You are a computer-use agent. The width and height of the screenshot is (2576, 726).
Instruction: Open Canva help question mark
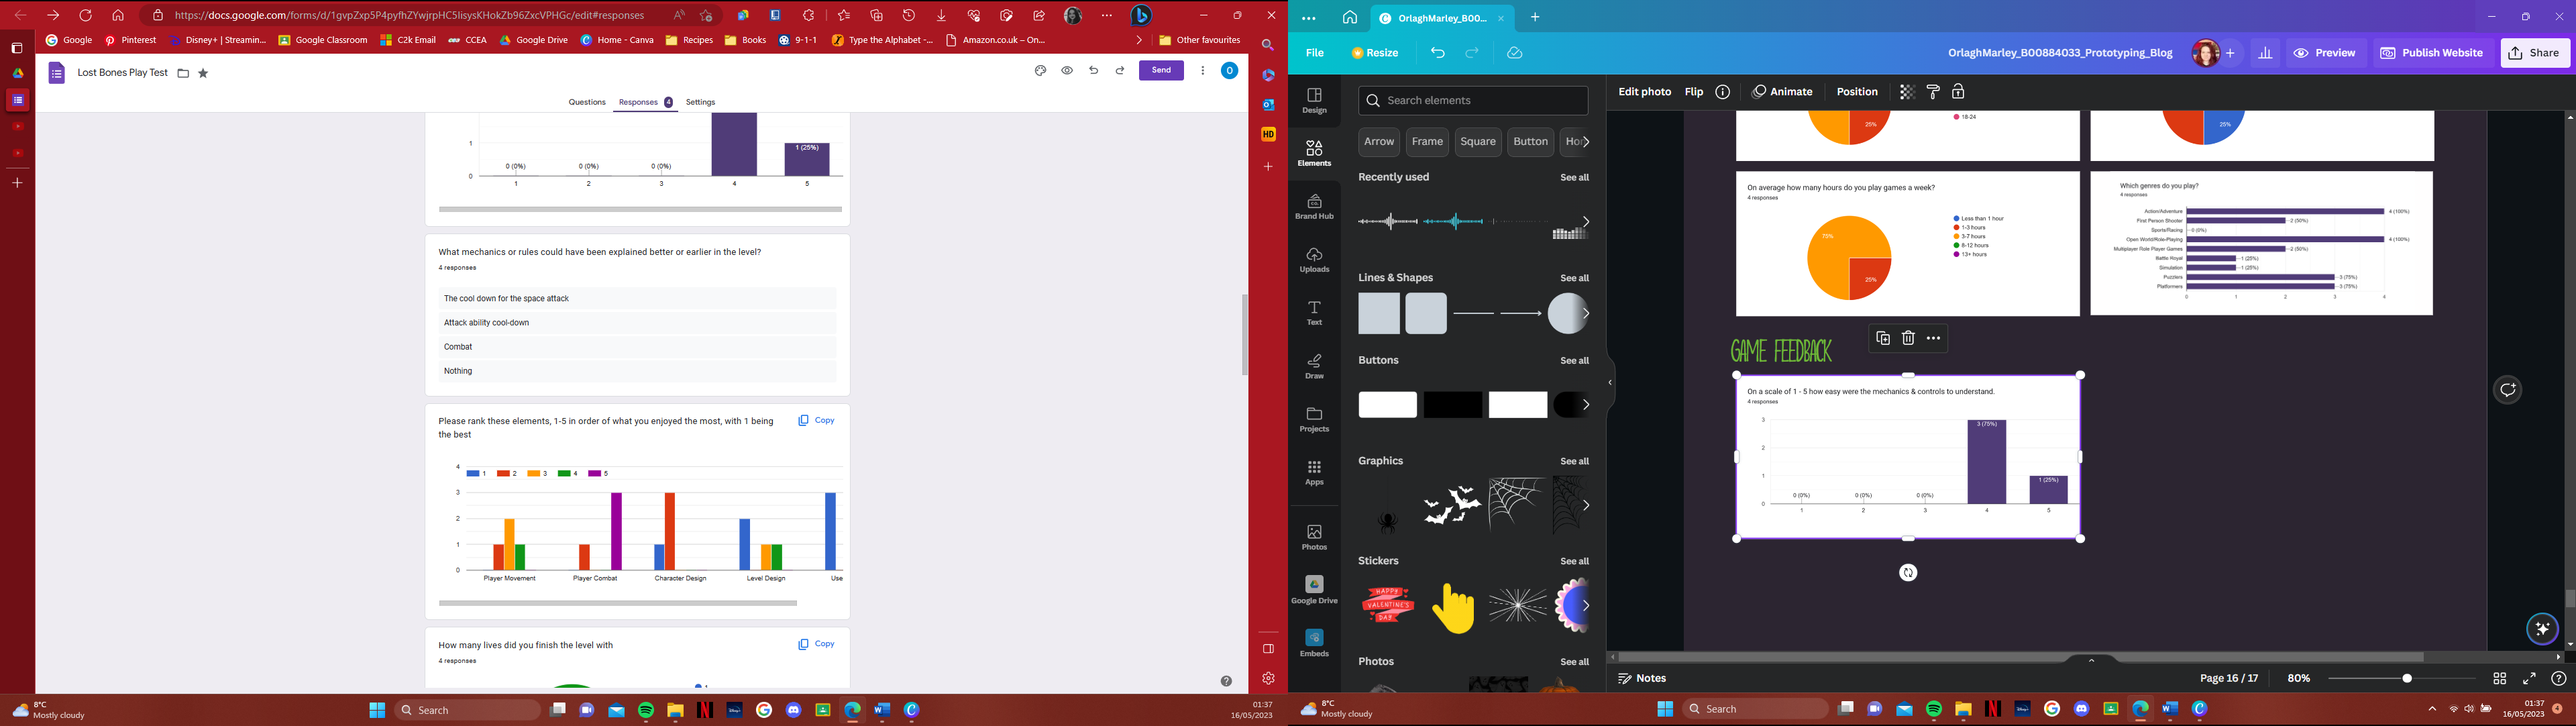pos(2558,678)
